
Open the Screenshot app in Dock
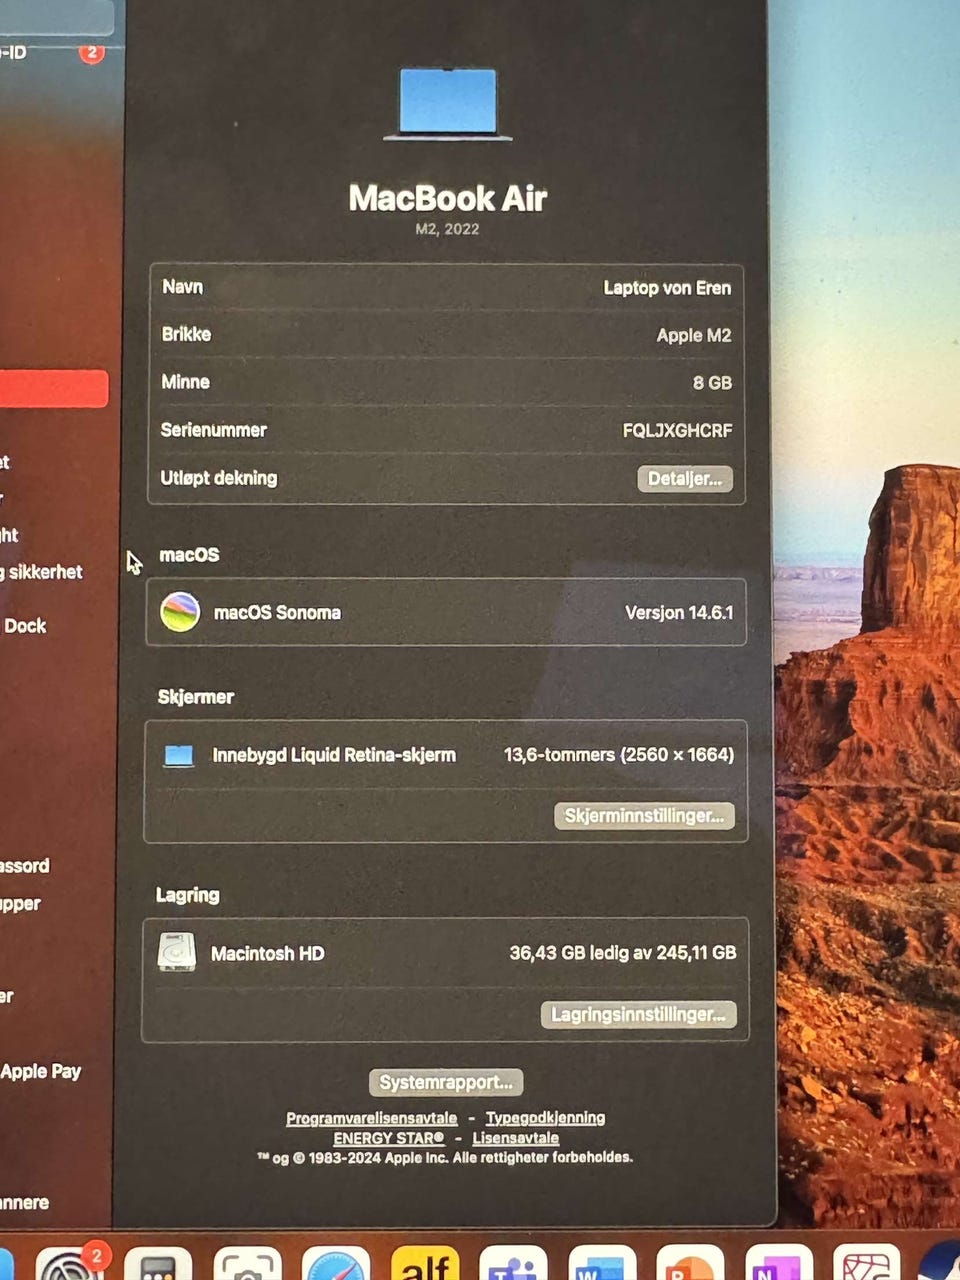click(x=247, y=1264)
